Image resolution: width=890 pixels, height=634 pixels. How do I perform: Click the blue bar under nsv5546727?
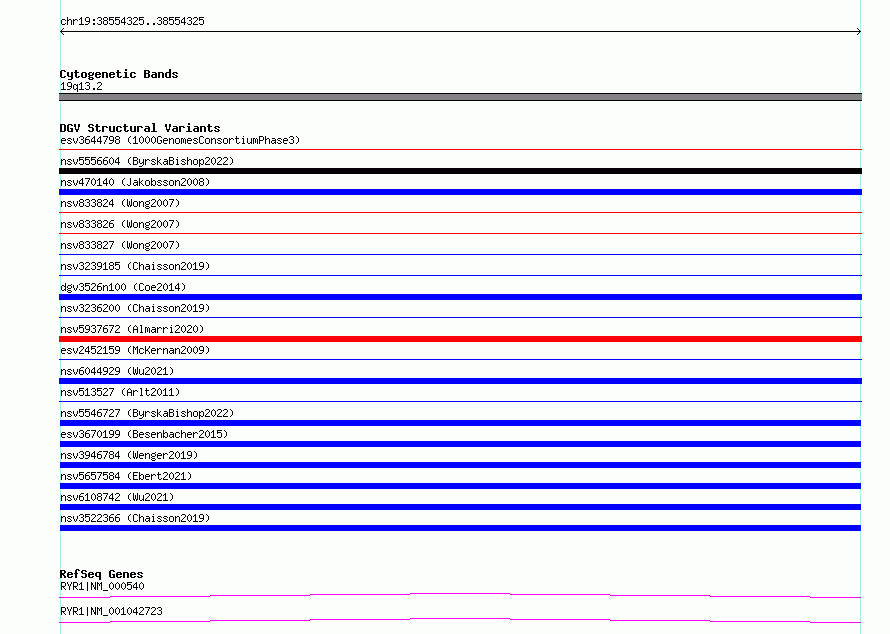pos(460,423)
